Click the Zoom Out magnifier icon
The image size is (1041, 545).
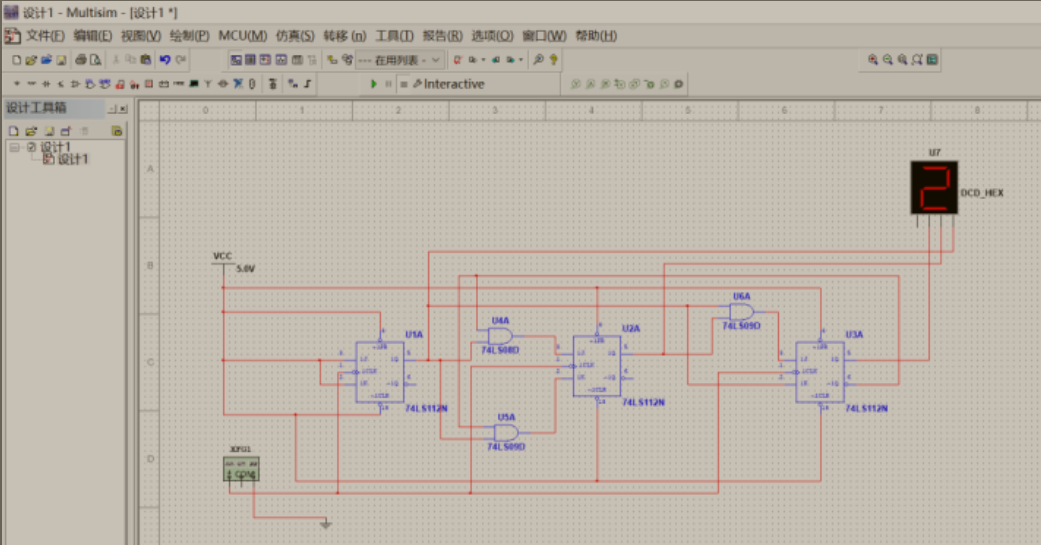[x=888, y=60]
